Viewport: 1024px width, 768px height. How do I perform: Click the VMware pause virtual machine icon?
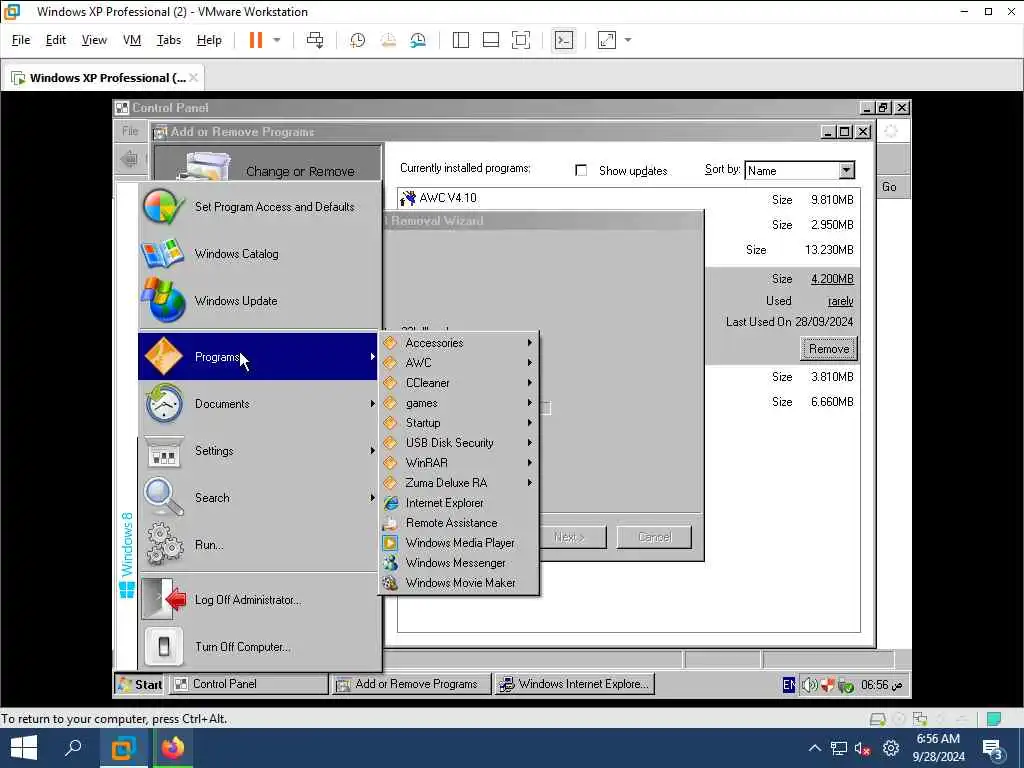click(x=255, y=40)
